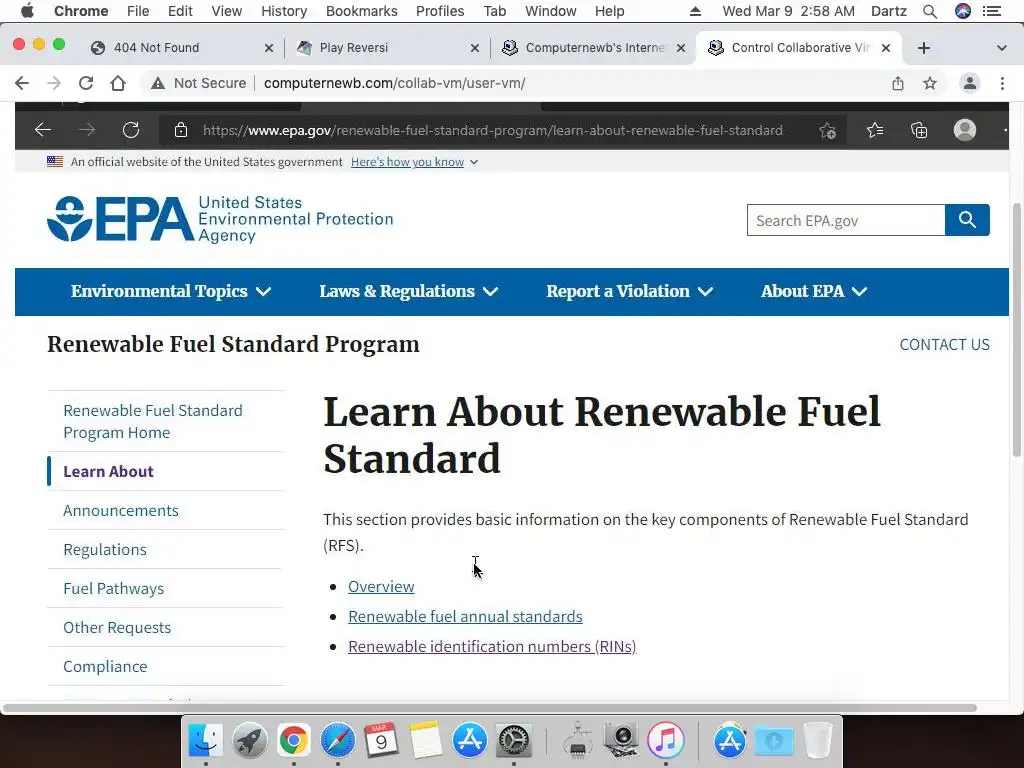Close the Play Reversi tab
Viewport: 1024px width, 768px height.
pyautogui.click(x=475, y=48)
